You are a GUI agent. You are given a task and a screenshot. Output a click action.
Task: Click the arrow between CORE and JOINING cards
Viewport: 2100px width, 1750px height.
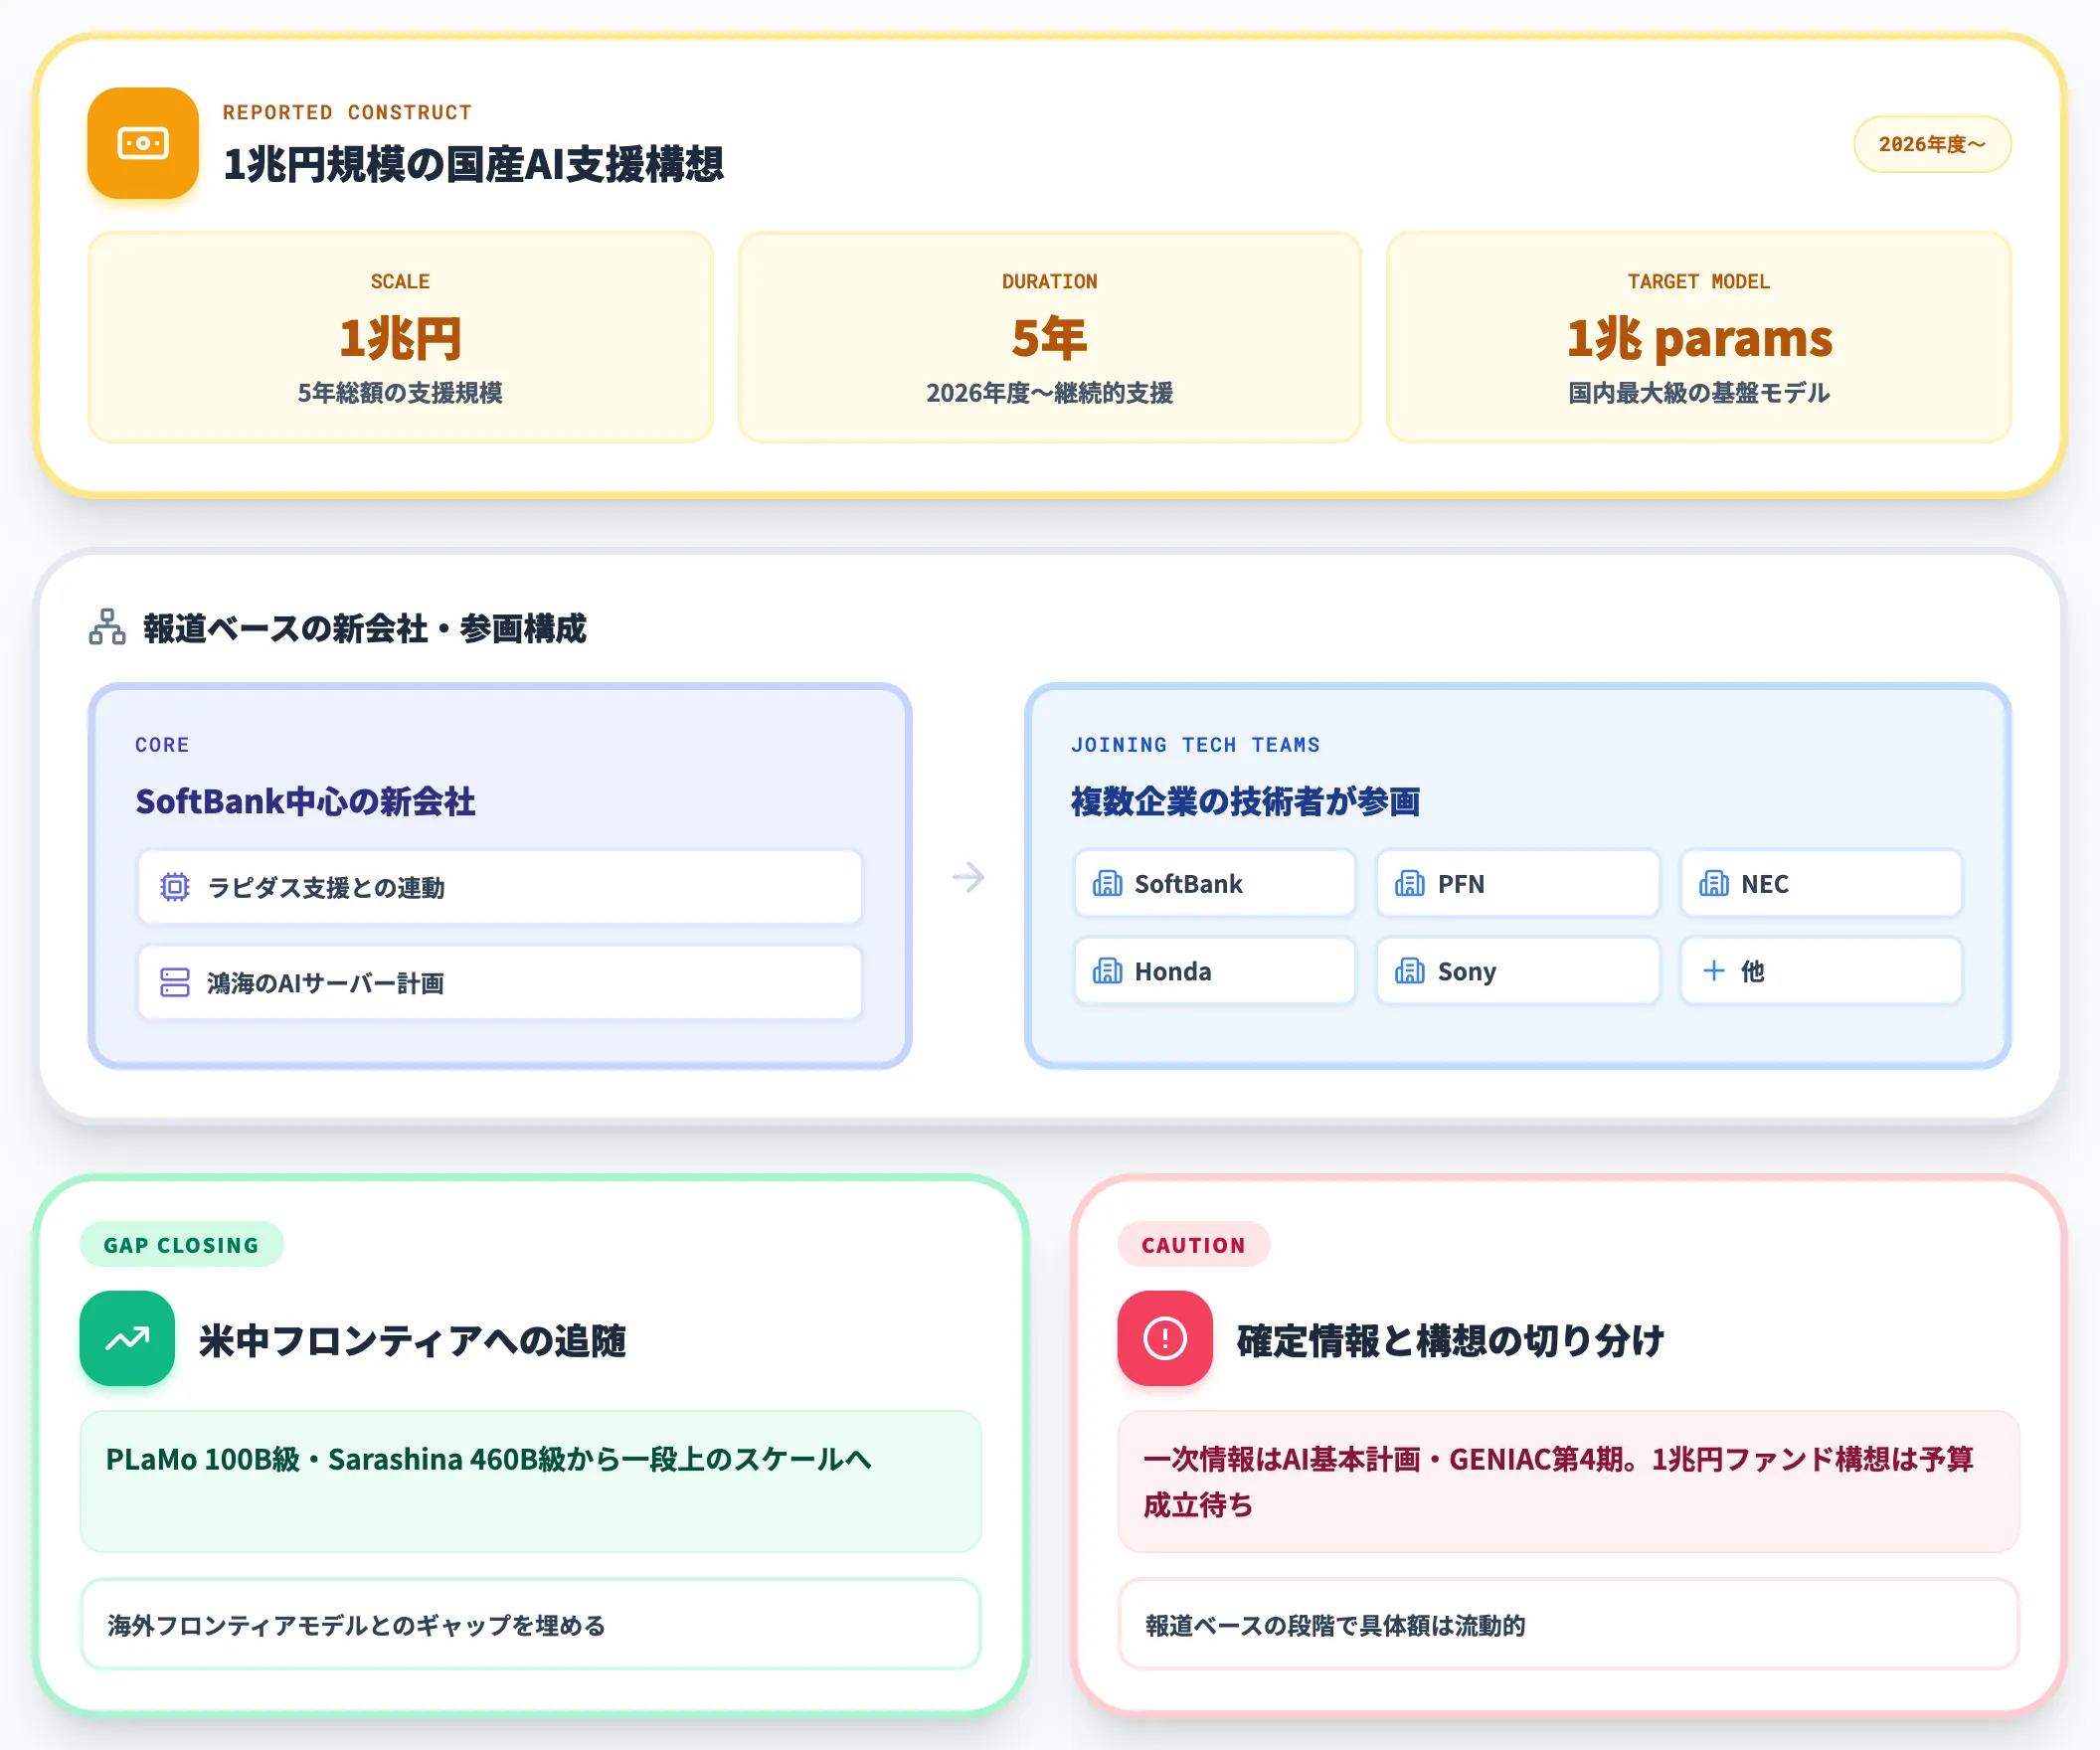[968, 877]
